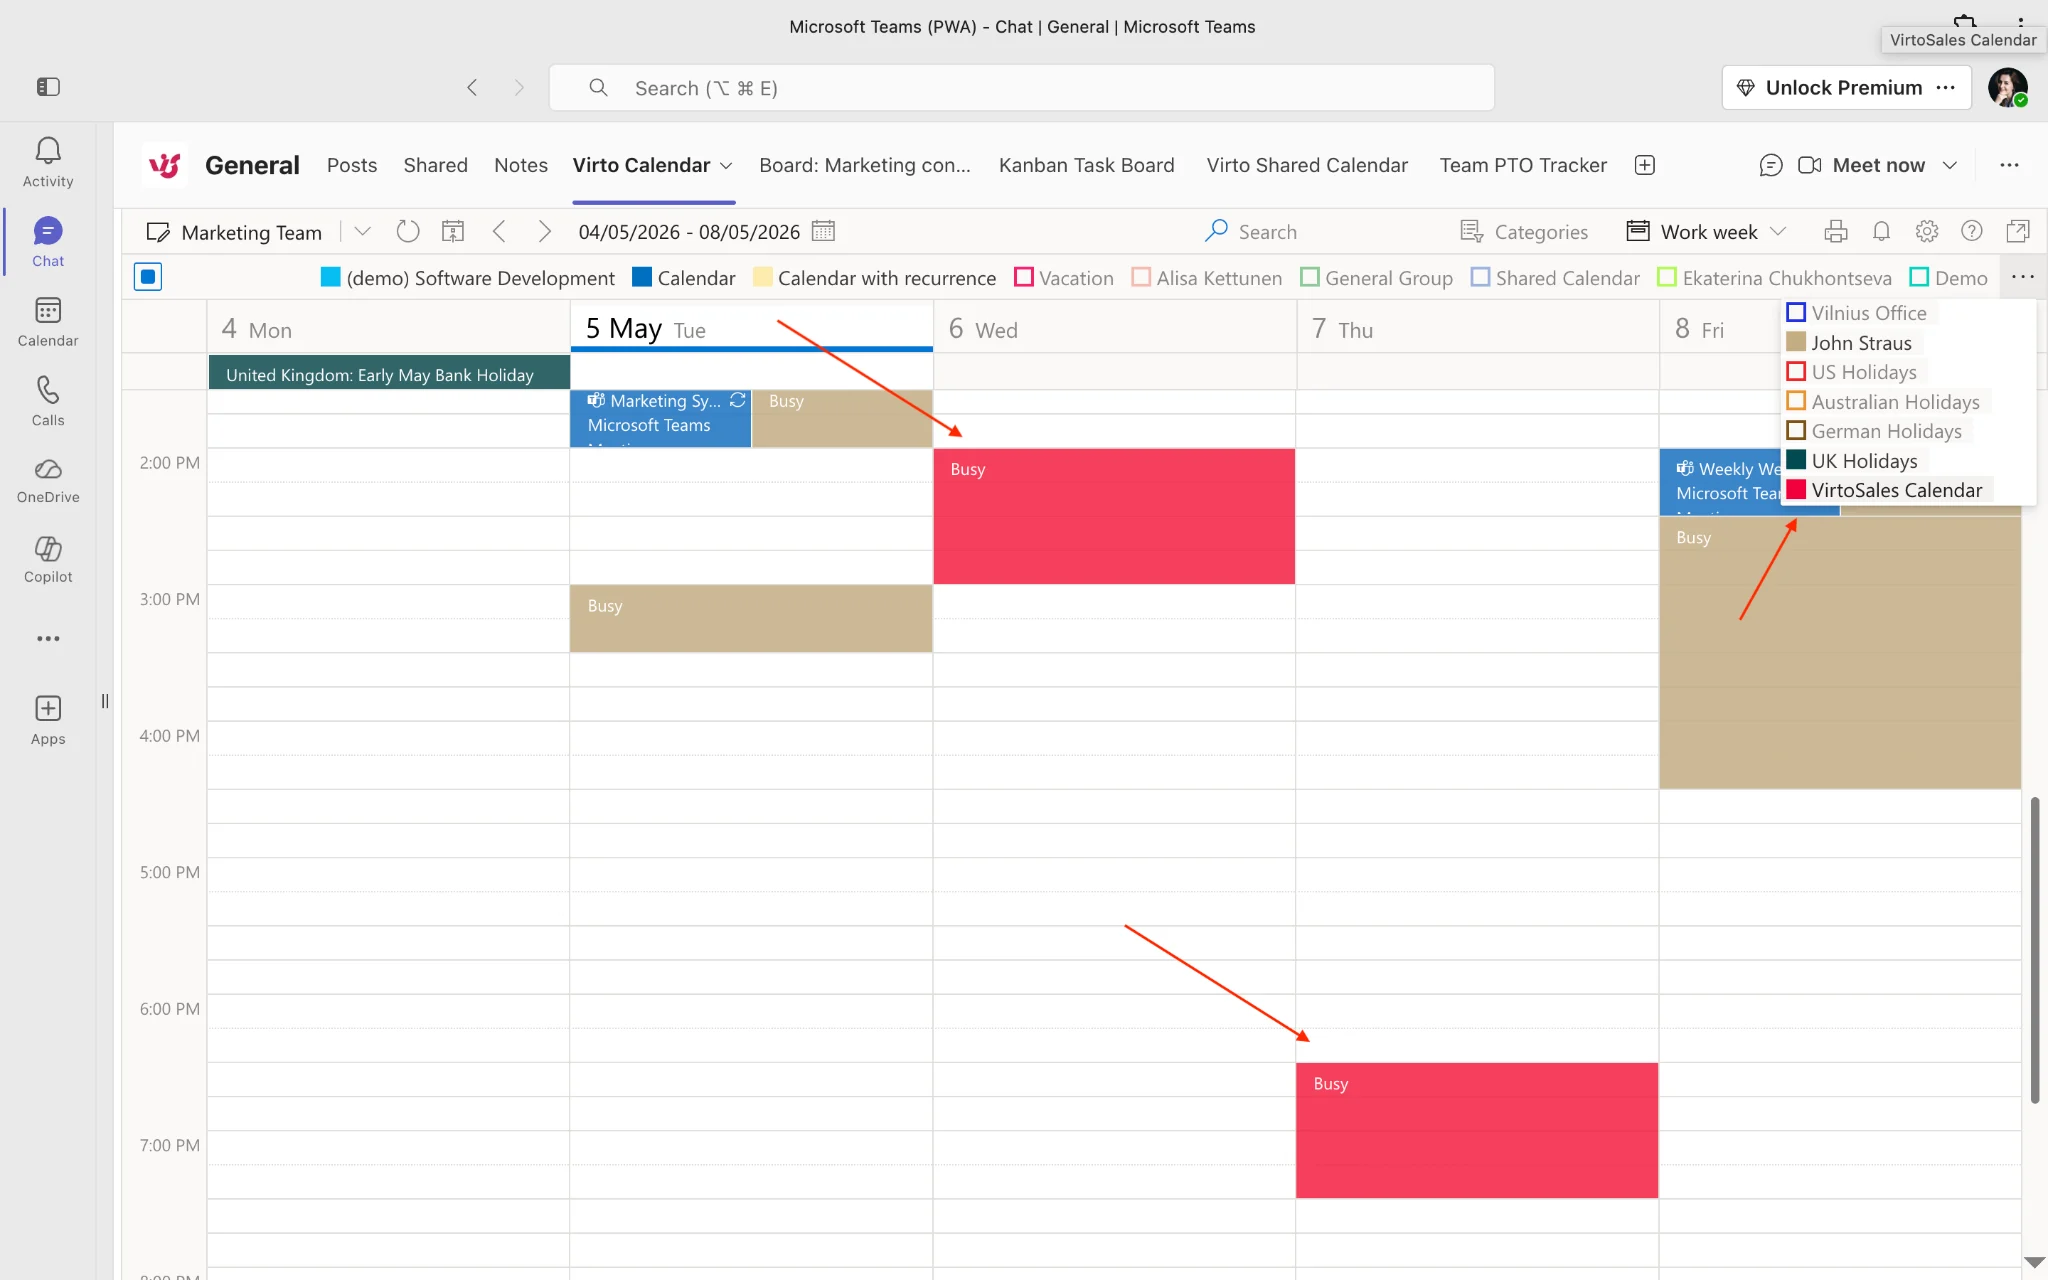Viewport: 2048px width, 1280px height.
Task: Open the Activity bell in sidebar
Action: [x=48, y=162]
